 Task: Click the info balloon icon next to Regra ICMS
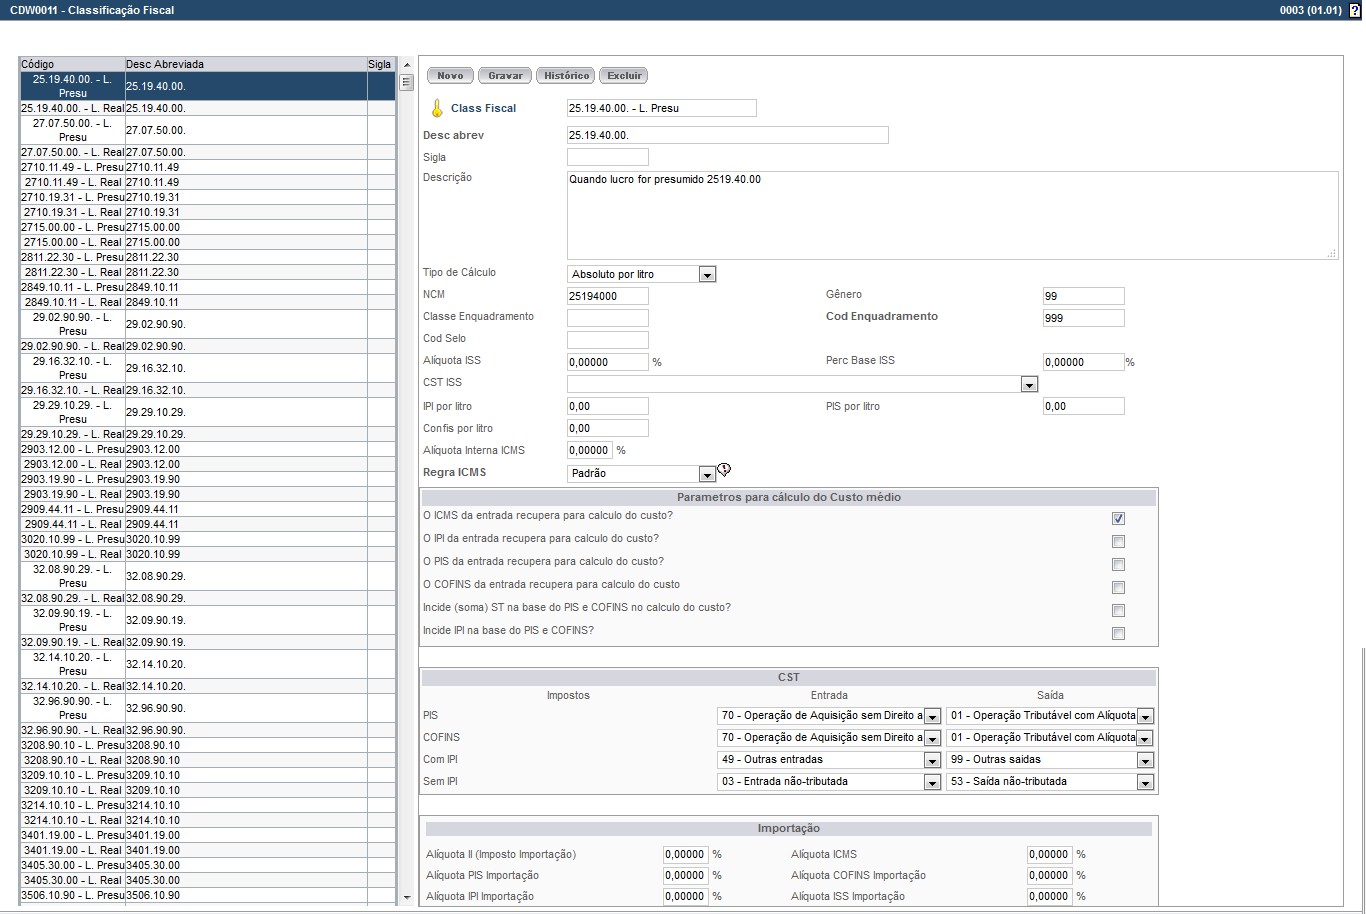click(724, 470)
